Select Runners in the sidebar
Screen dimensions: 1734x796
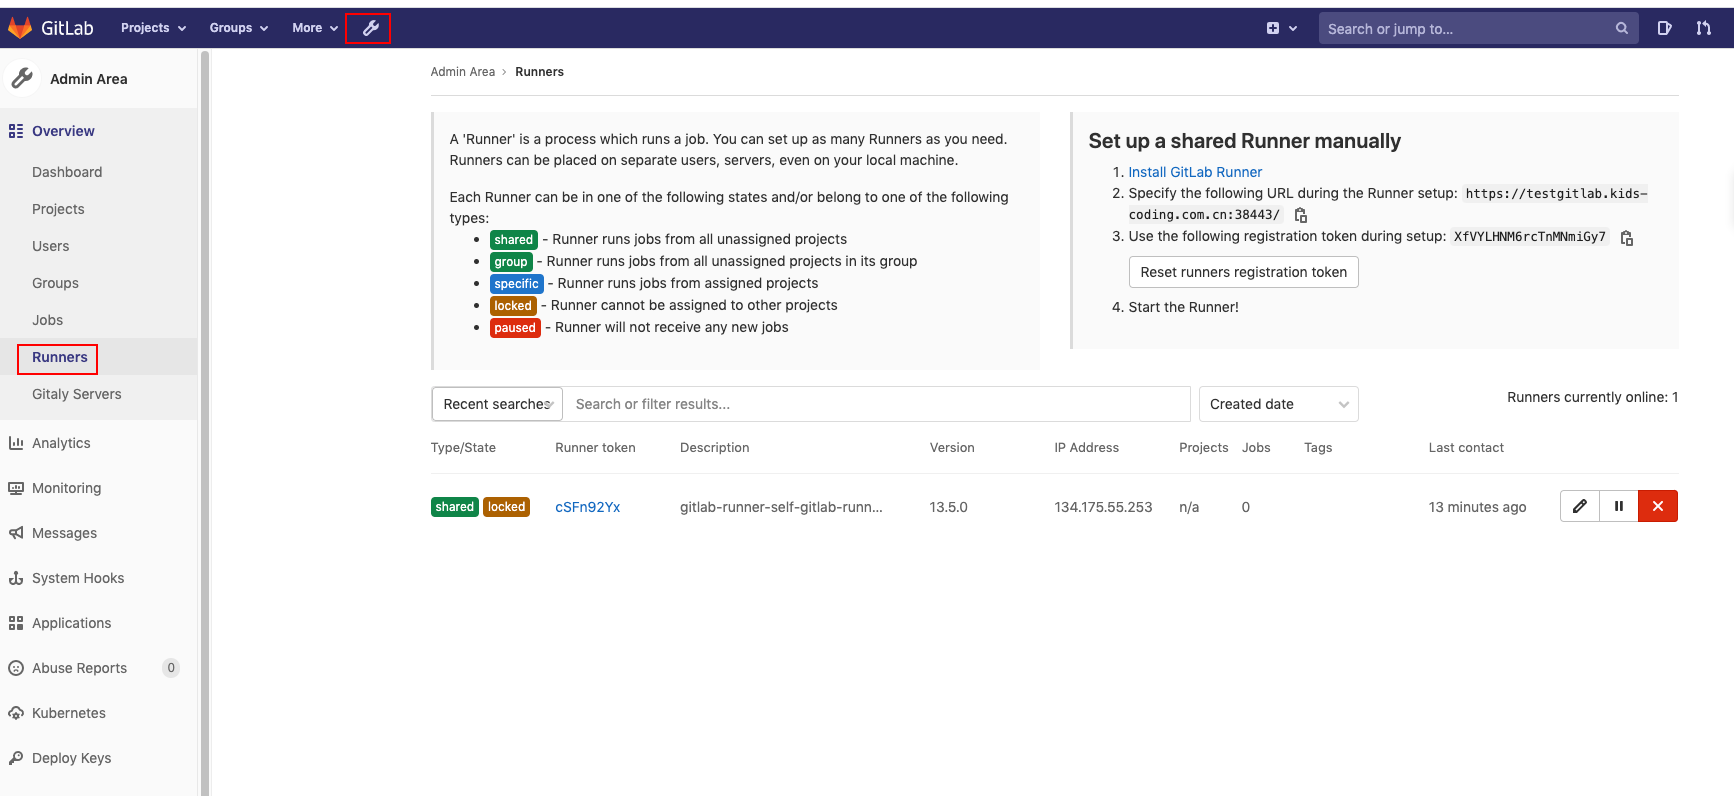click(59, 357)
